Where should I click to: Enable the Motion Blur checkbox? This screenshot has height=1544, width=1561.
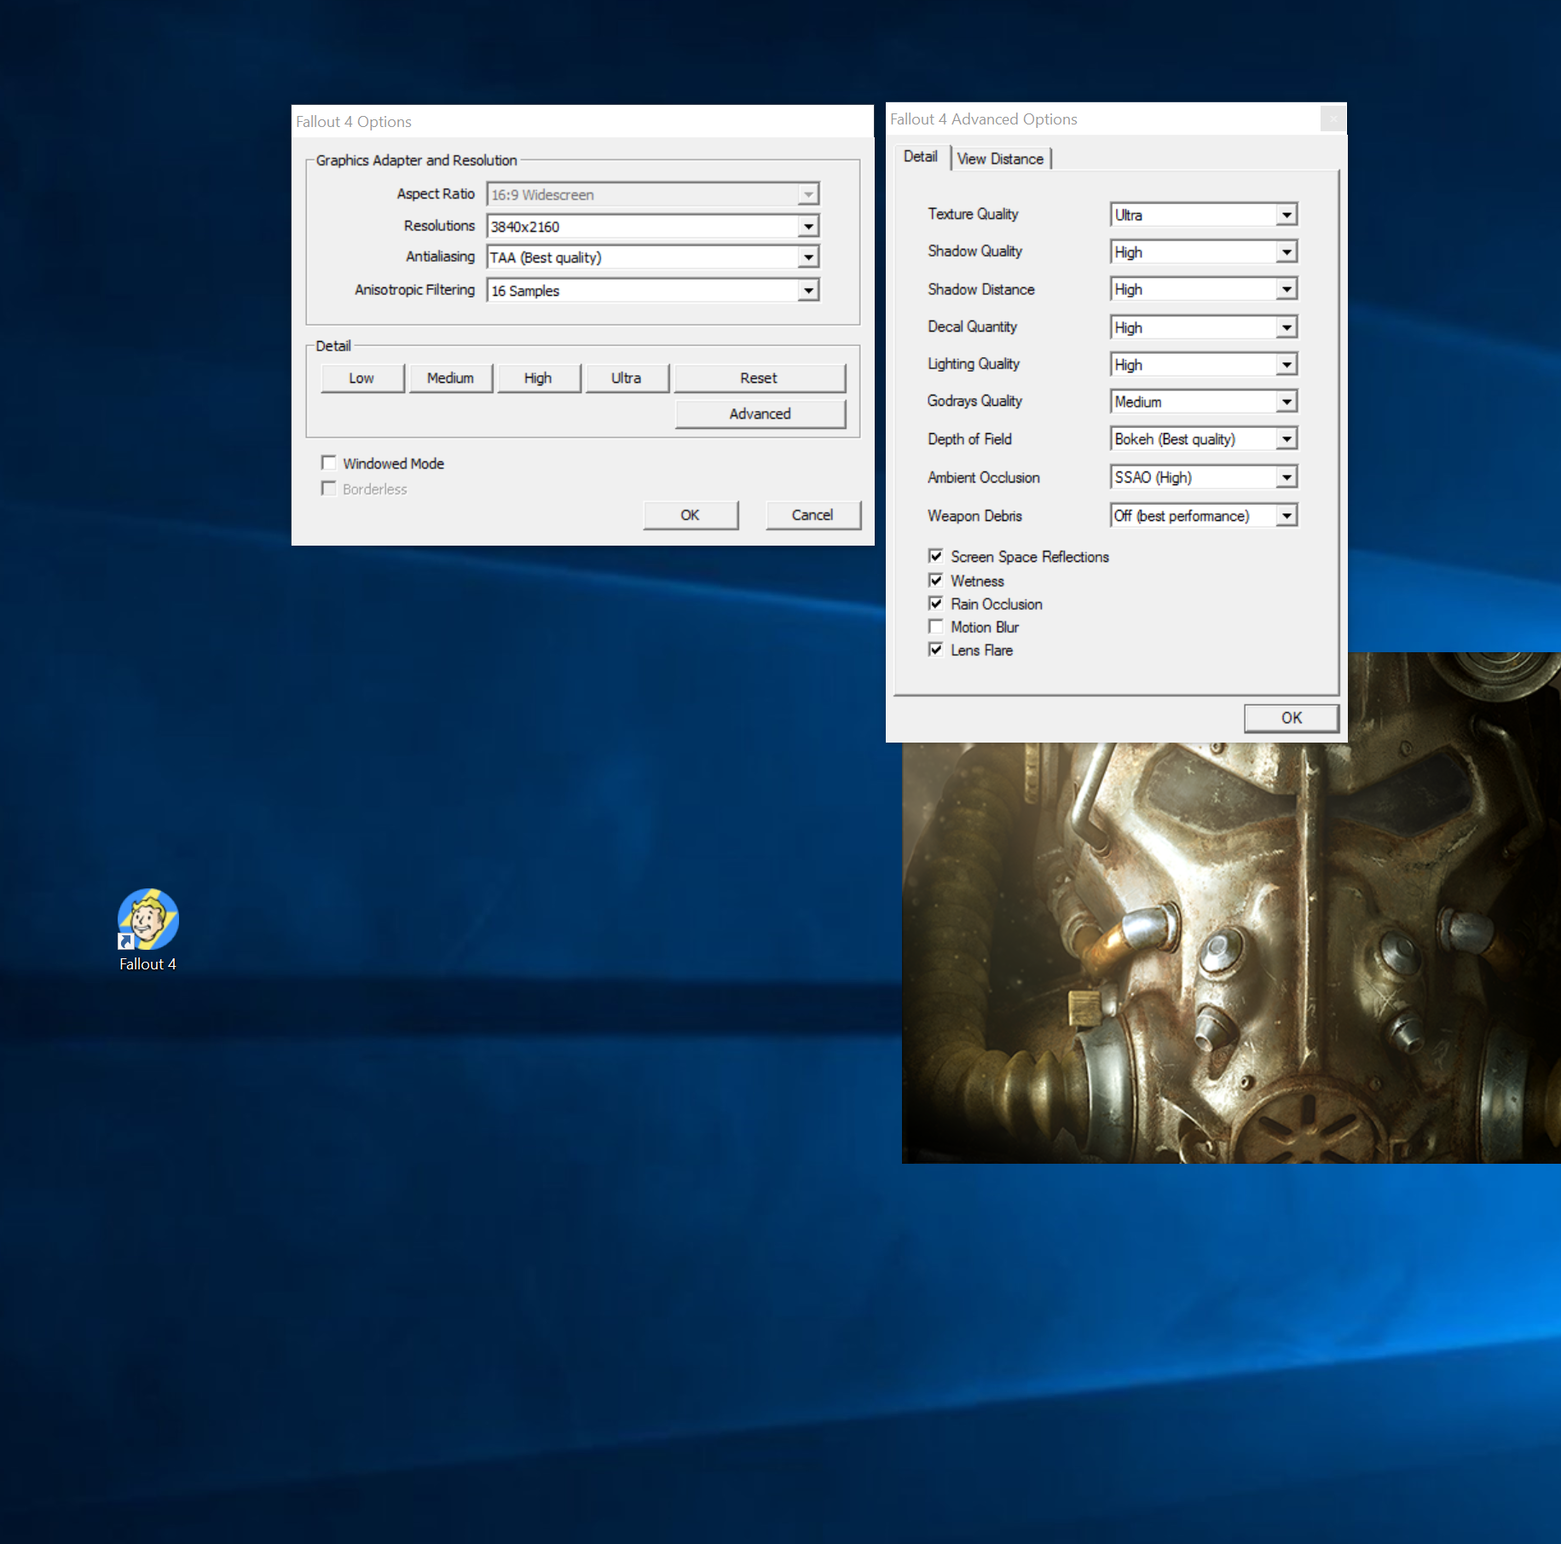[x=936, y=627]
